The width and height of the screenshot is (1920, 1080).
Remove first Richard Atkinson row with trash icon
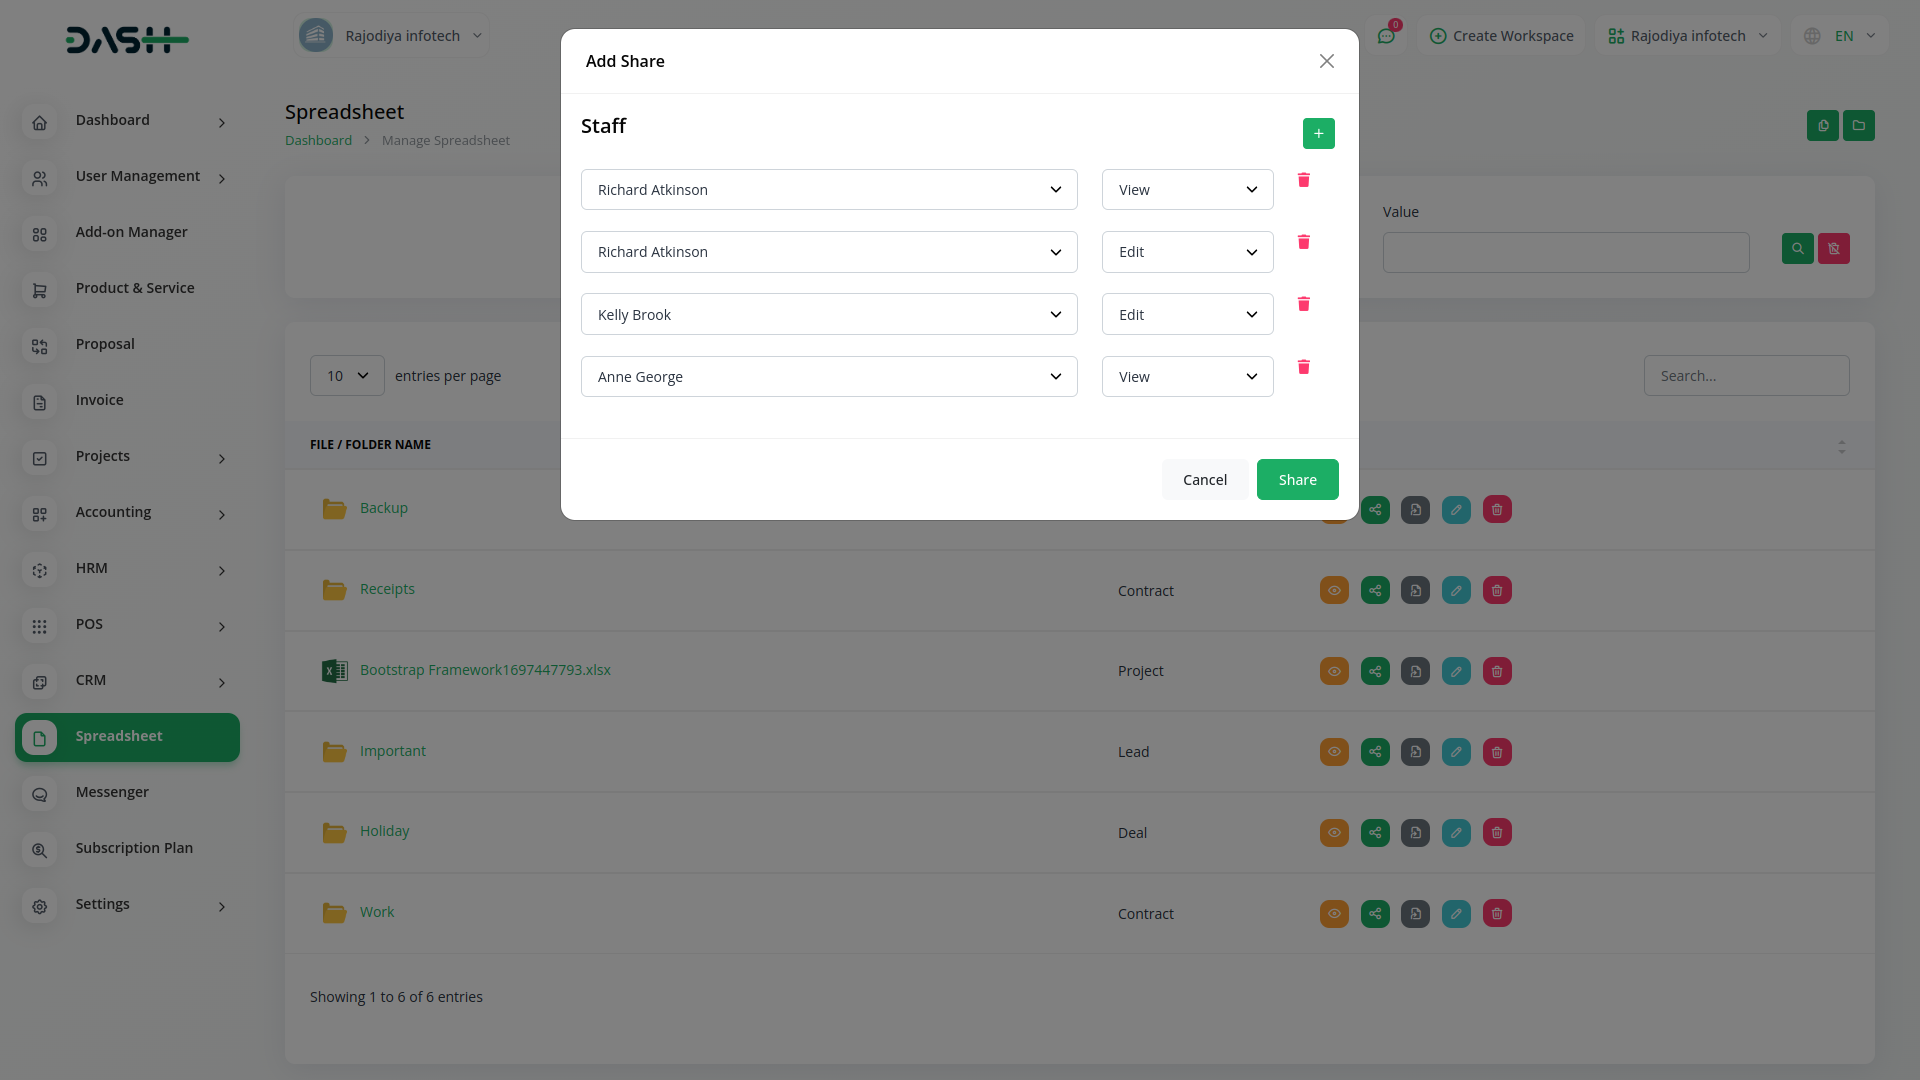coord(1303,180)
